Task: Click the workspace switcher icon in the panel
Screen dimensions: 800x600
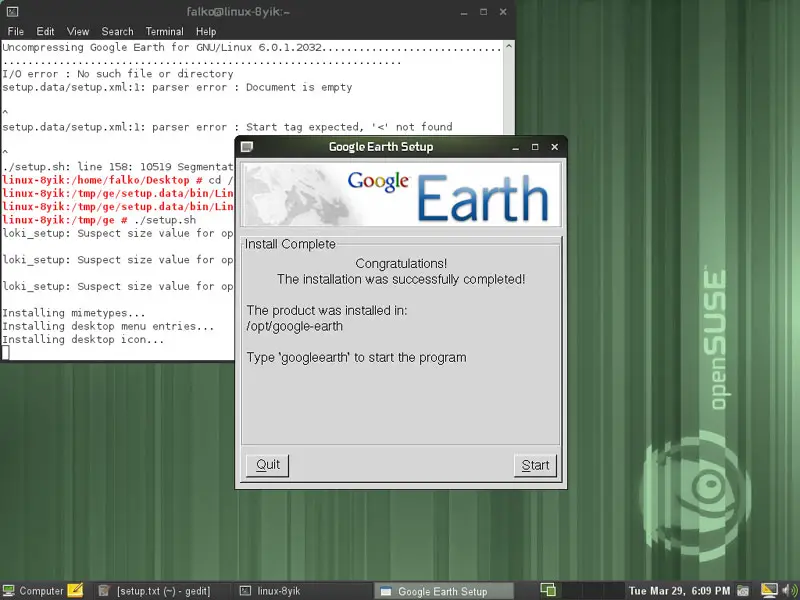Action: [x=548, y=590]
